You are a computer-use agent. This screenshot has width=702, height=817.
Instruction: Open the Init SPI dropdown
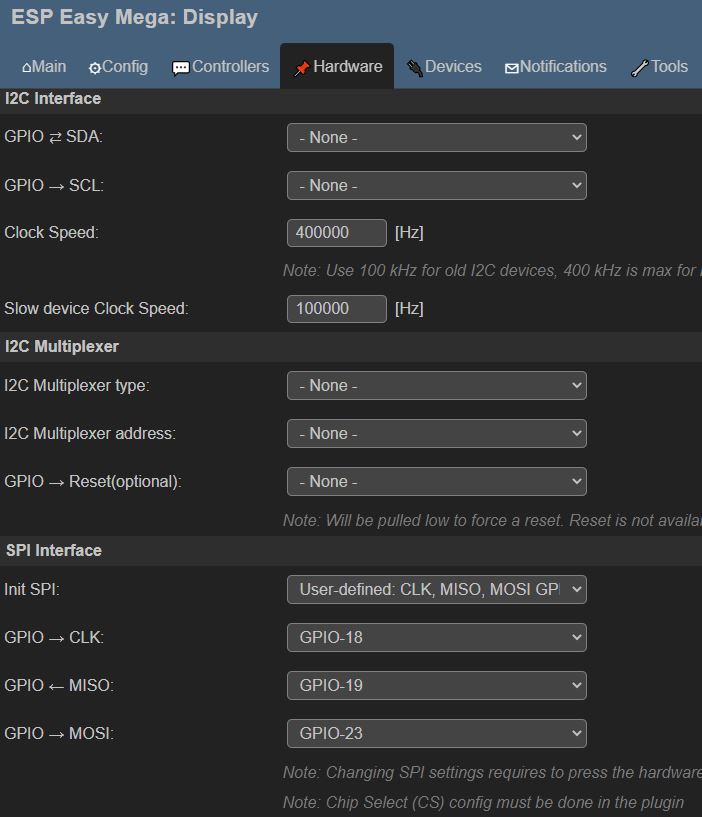tap(437, 589)
